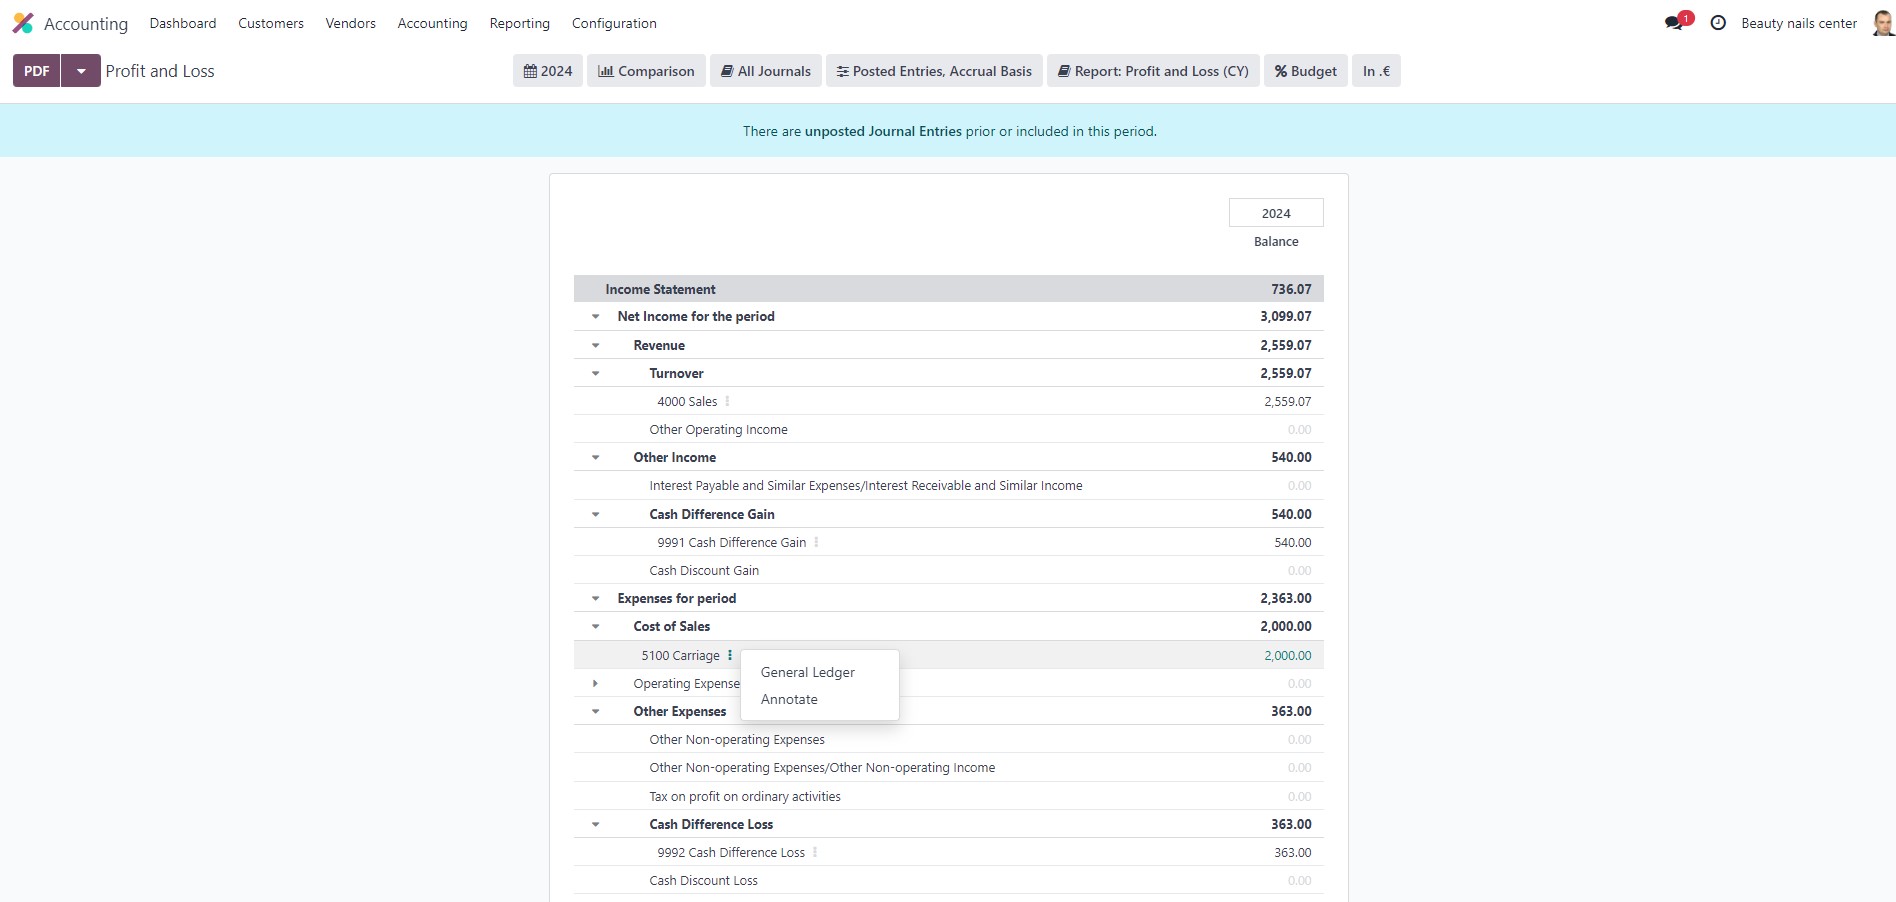Expand the Operating Expenses row
The width and height of the screenshot is (1896, 902).
596,683
